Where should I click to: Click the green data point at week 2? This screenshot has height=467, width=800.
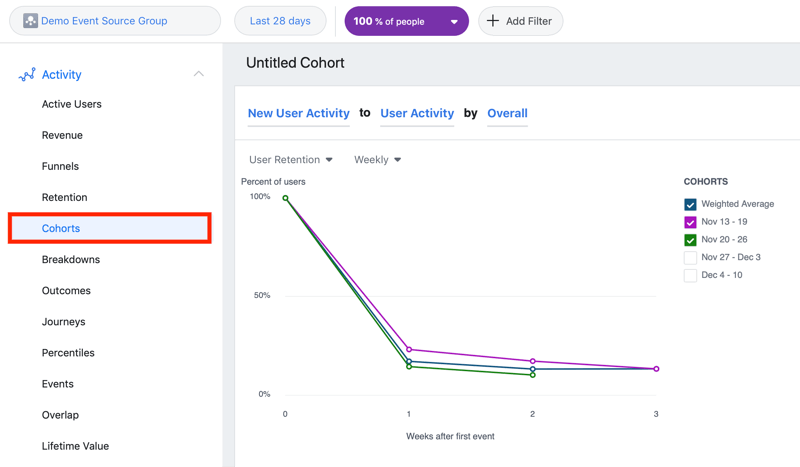click(533, 375)
